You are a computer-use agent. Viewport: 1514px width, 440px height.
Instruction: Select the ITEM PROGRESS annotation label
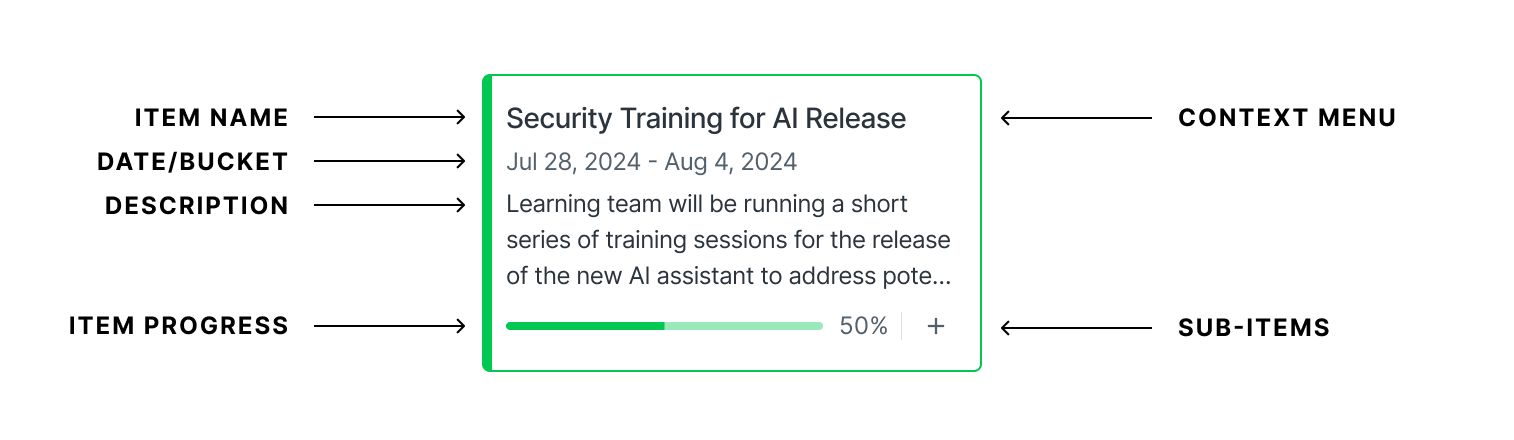pos(179,326)
